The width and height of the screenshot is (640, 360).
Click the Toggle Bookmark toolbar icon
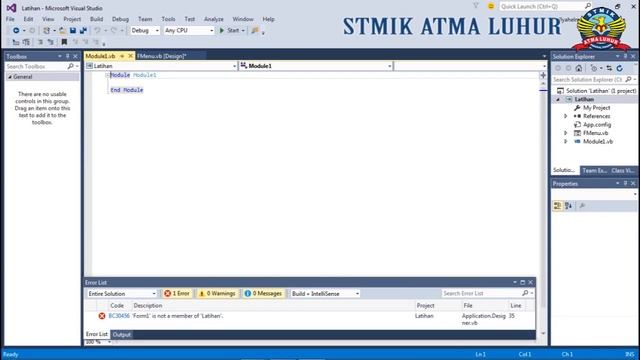[64, 42]
